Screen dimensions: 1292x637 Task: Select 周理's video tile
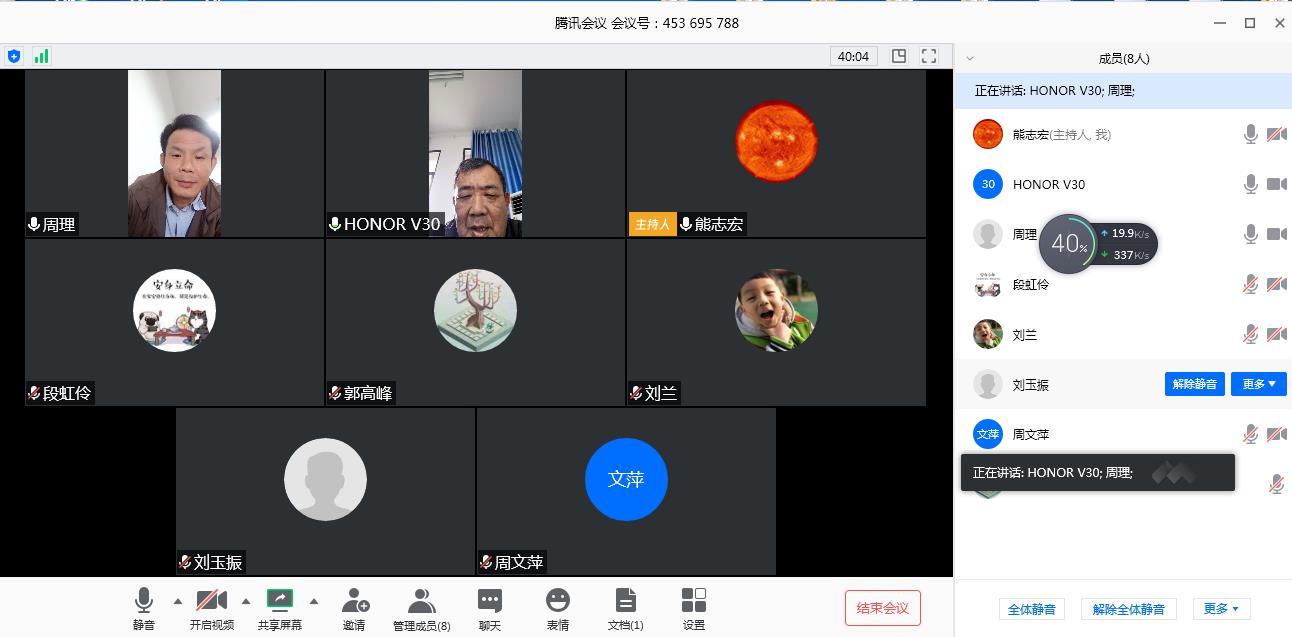(x=174, y=153)
